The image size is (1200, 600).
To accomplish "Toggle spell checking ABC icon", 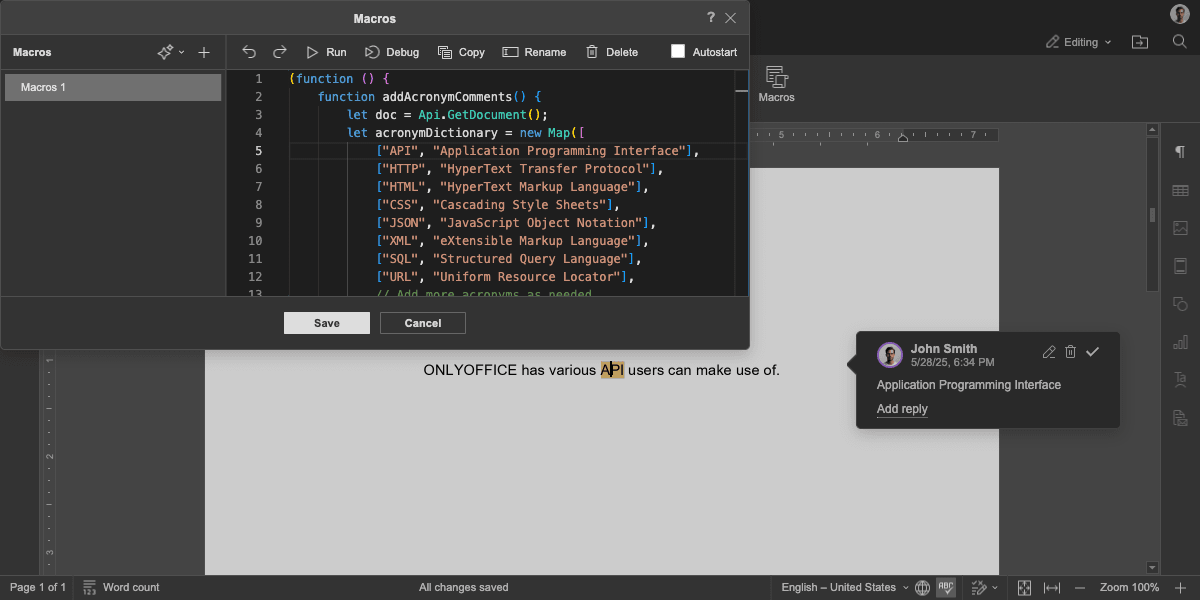I will [x=946, y=587].
